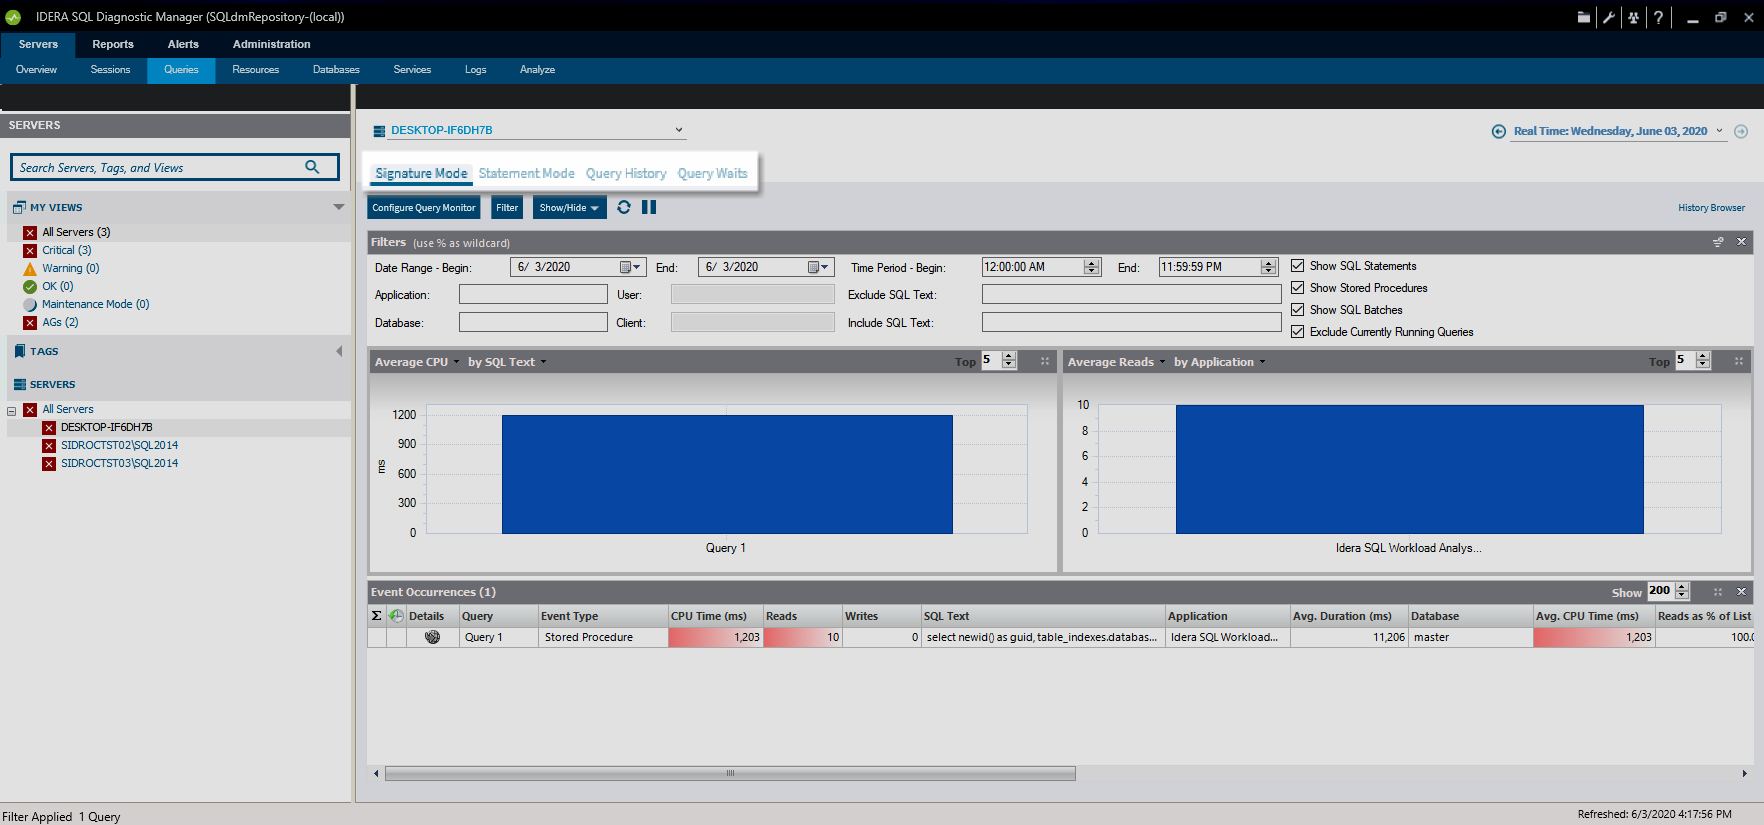This screenshot has height=825, width=1764.
Task: Expand the DESKTOP-IF6DH7B server dropdown
Action: click(x=679, y=130)
